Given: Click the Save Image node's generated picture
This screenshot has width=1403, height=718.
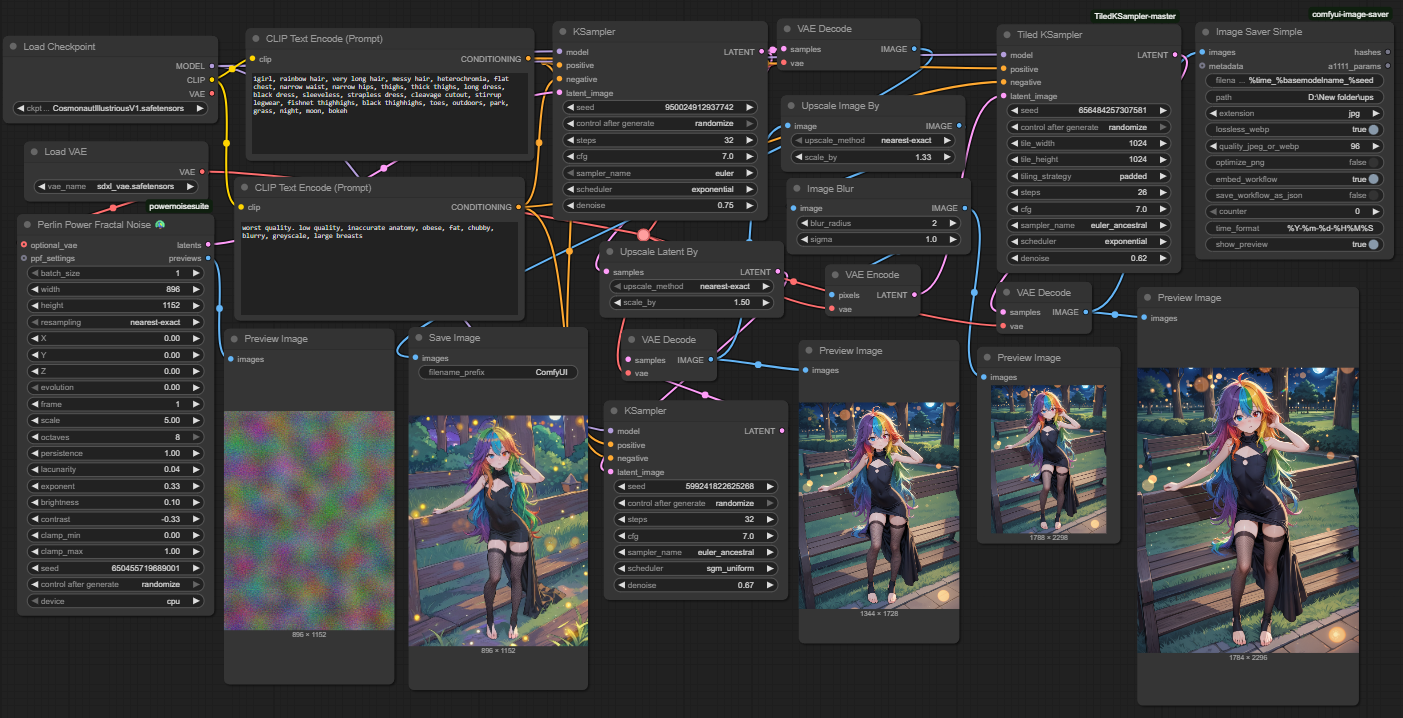Looking at the screenshot, I should coord(498,529).
